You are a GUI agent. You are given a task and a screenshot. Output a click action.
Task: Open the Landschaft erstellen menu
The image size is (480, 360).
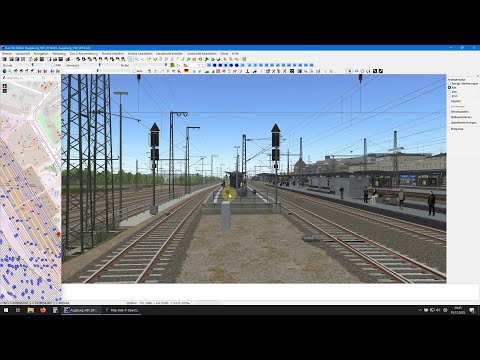pos(170,53)
